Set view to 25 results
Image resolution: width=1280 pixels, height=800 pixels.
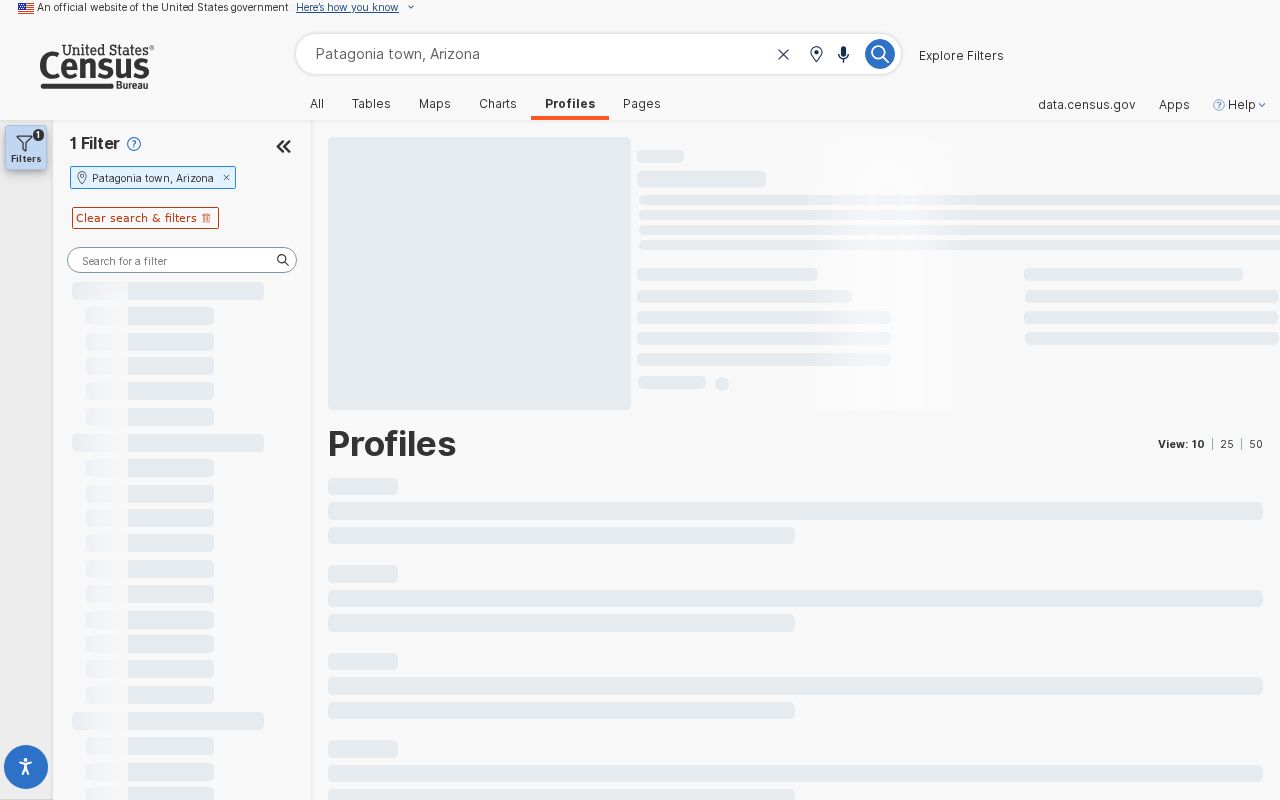tap(1227, 444)
